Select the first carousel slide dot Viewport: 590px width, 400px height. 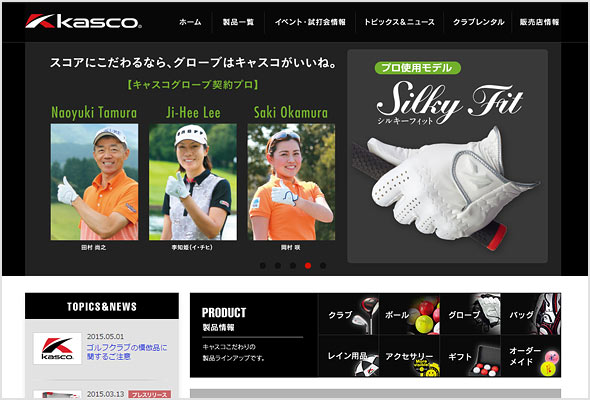click(263, 266)
